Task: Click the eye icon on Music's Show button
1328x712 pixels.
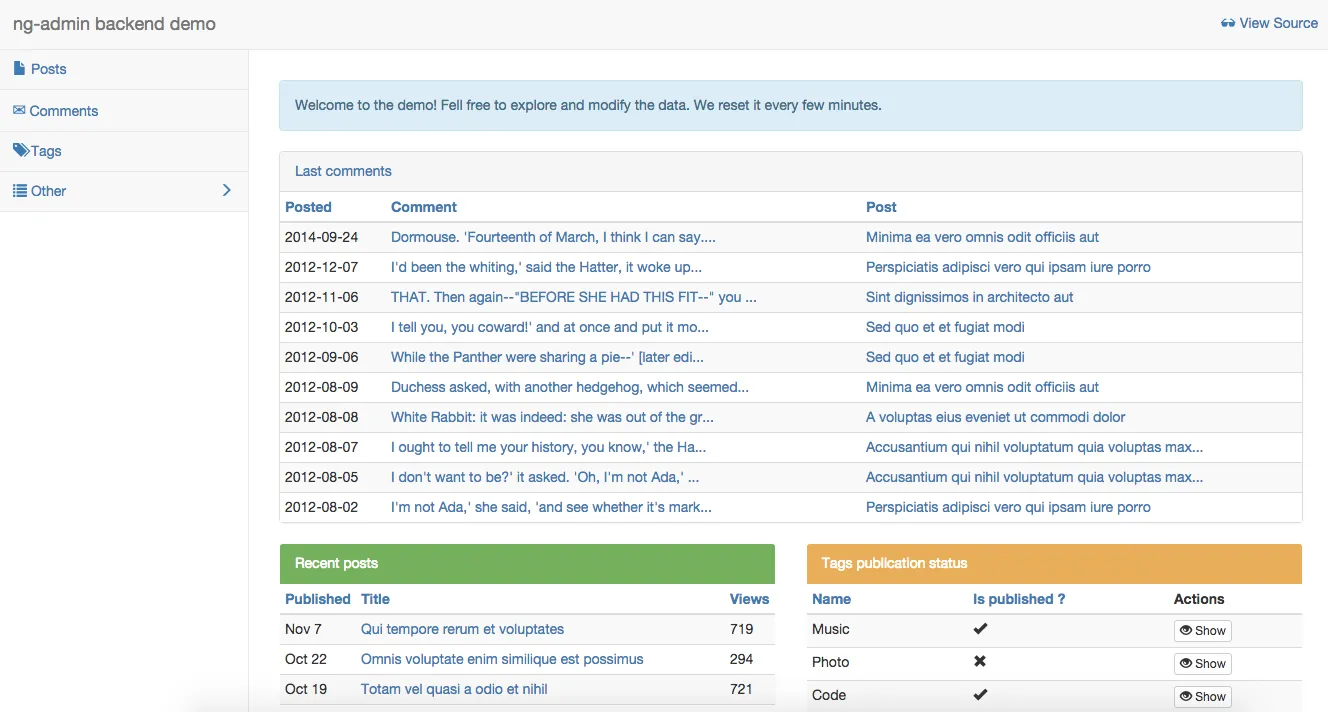Action: click(1186, 630)
